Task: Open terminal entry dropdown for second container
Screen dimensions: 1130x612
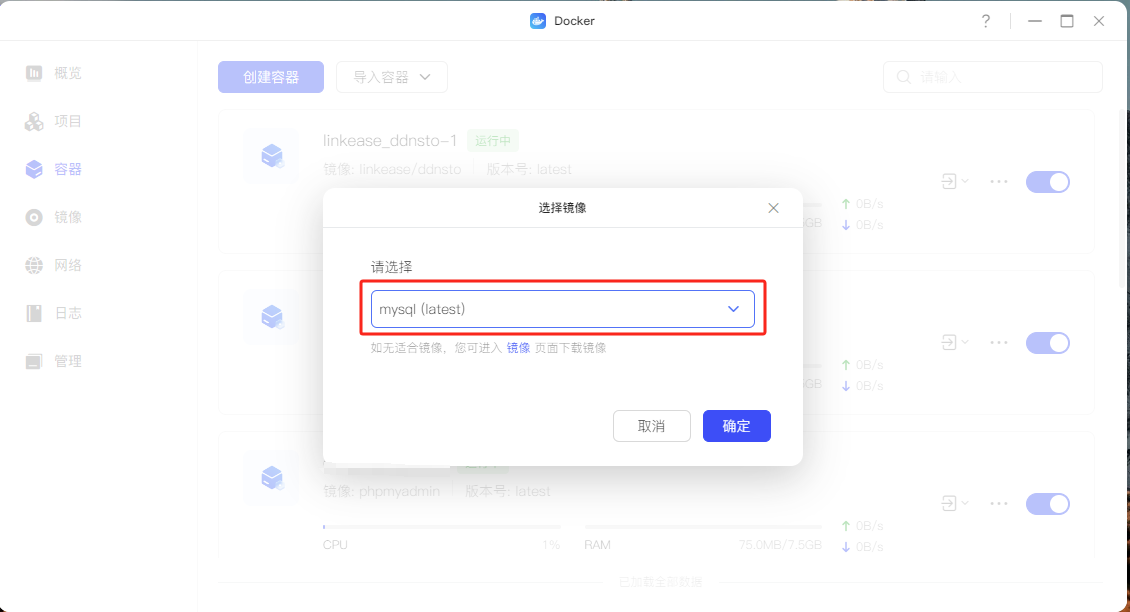Action: click(x=955, y=342)
